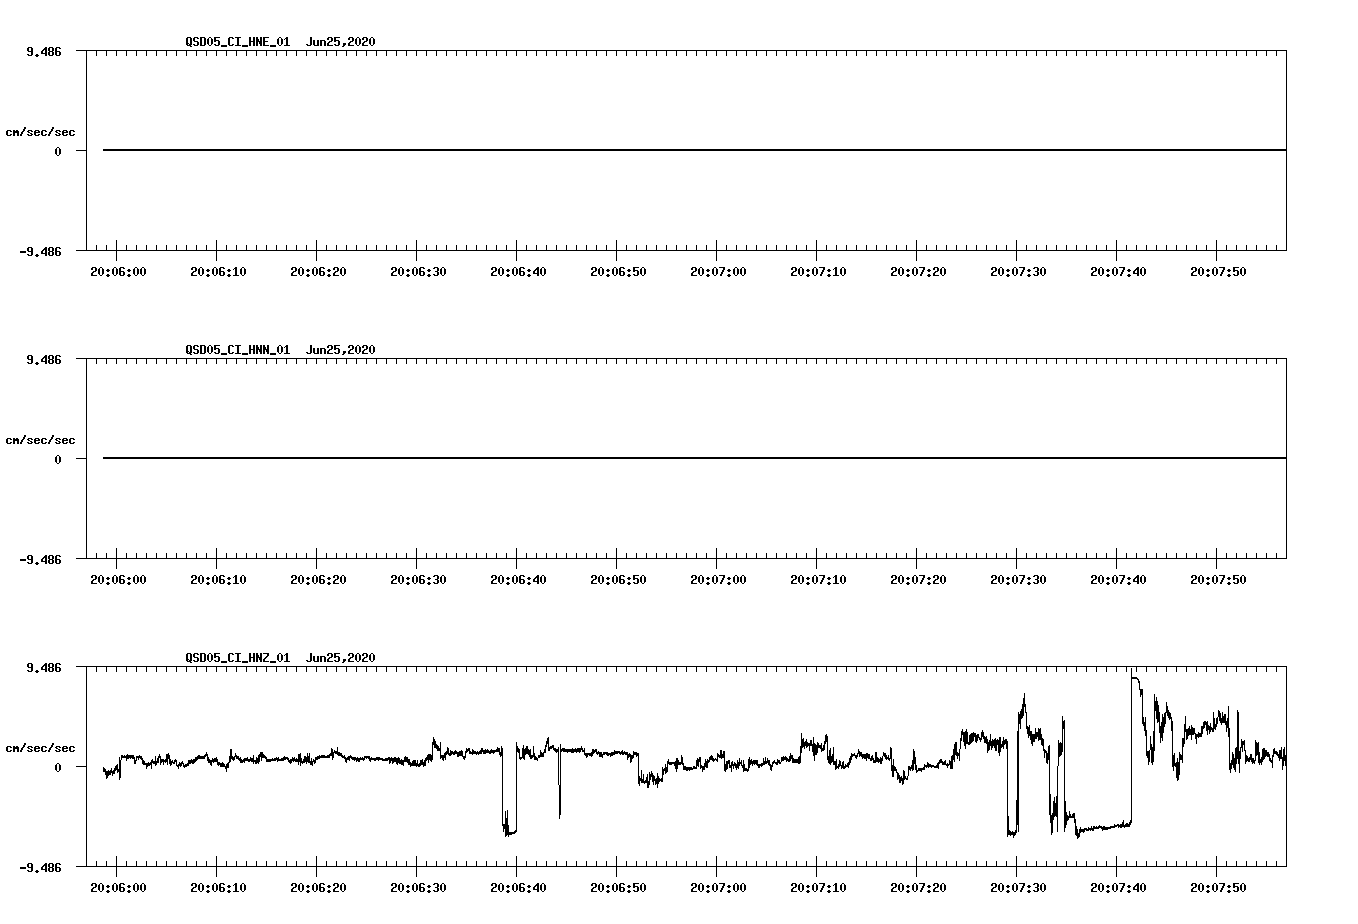Click 20:07:00 time label under HNE plot
The image size is (1358, 924).
click(718, 271)
